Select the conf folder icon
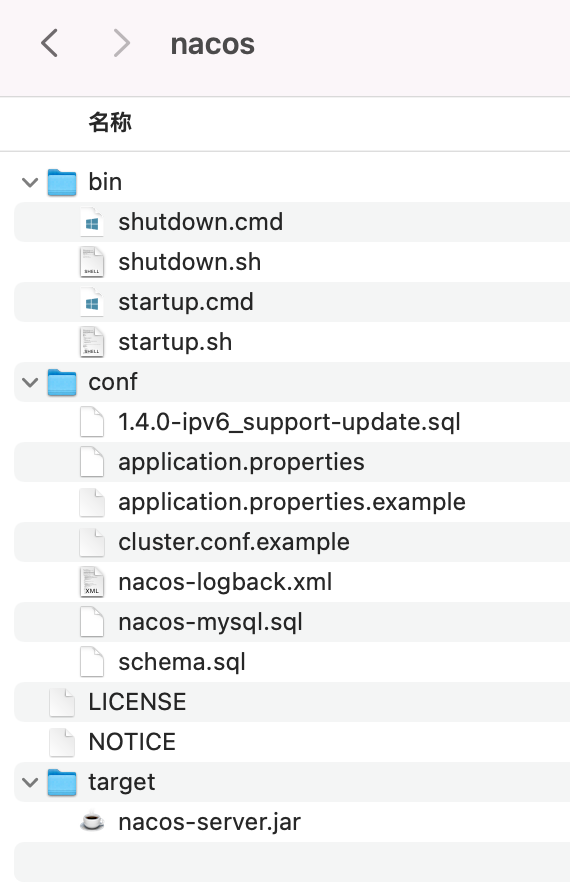 click(62, 382)
